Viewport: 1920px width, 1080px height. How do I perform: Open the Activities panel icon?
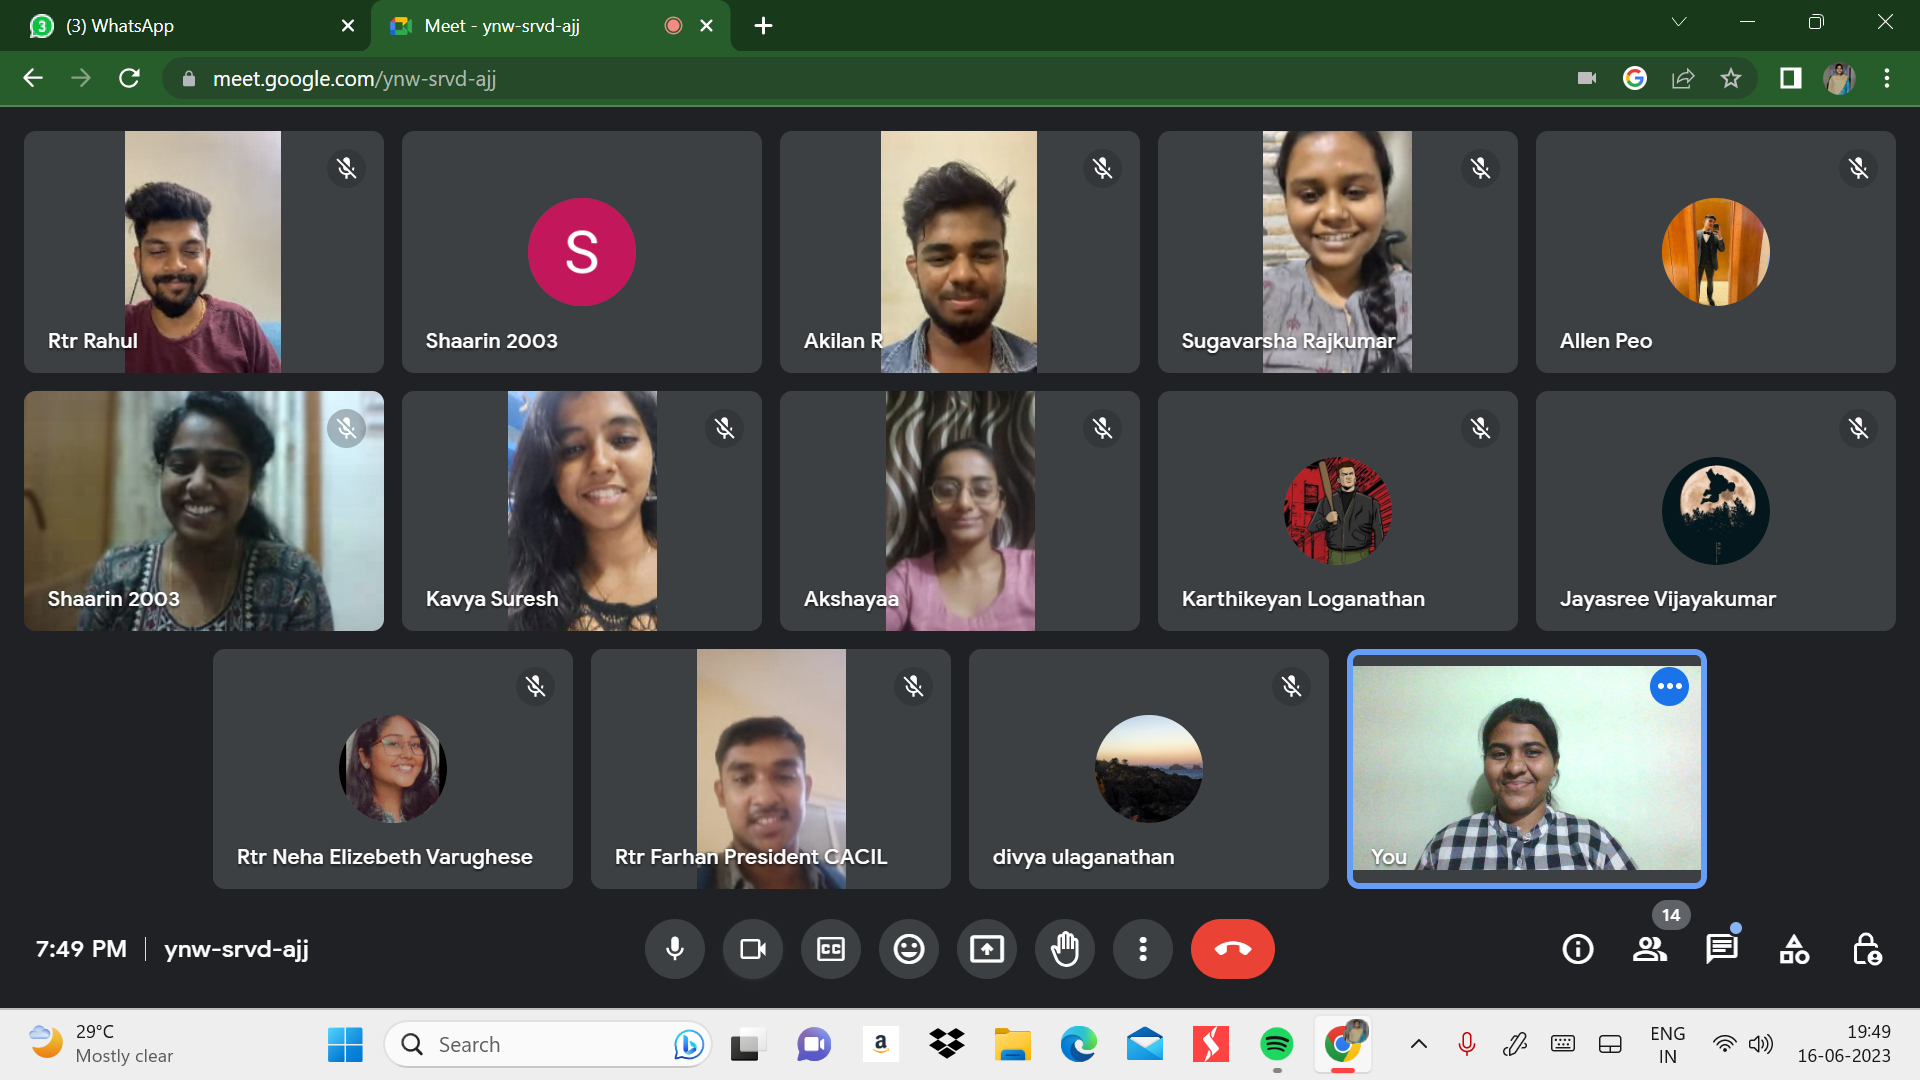[x=1794, y=949]
